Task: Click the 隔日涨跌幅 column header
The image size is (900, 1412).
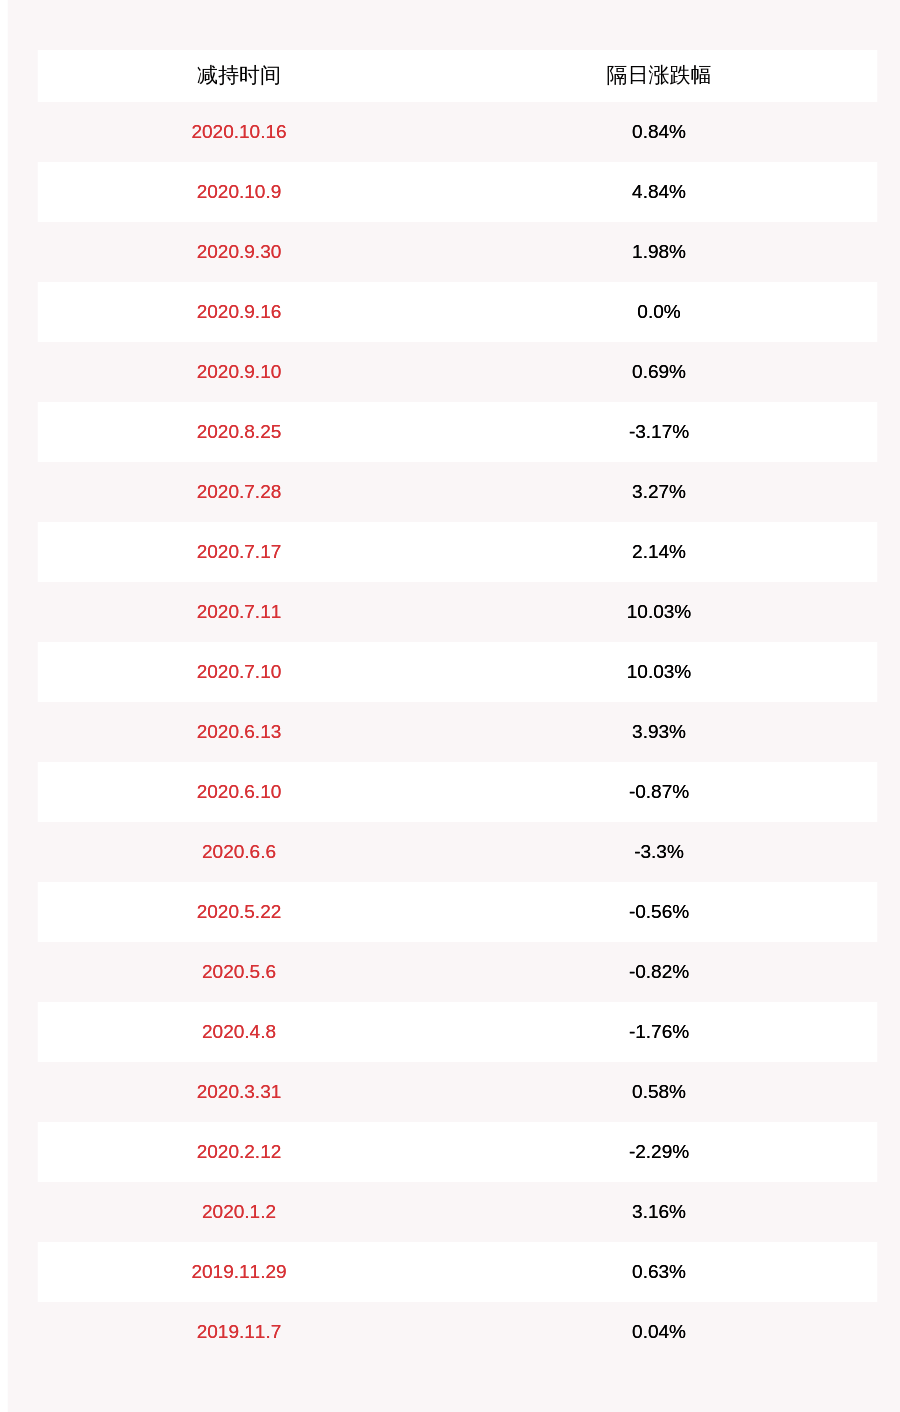Action: point(658,76)
